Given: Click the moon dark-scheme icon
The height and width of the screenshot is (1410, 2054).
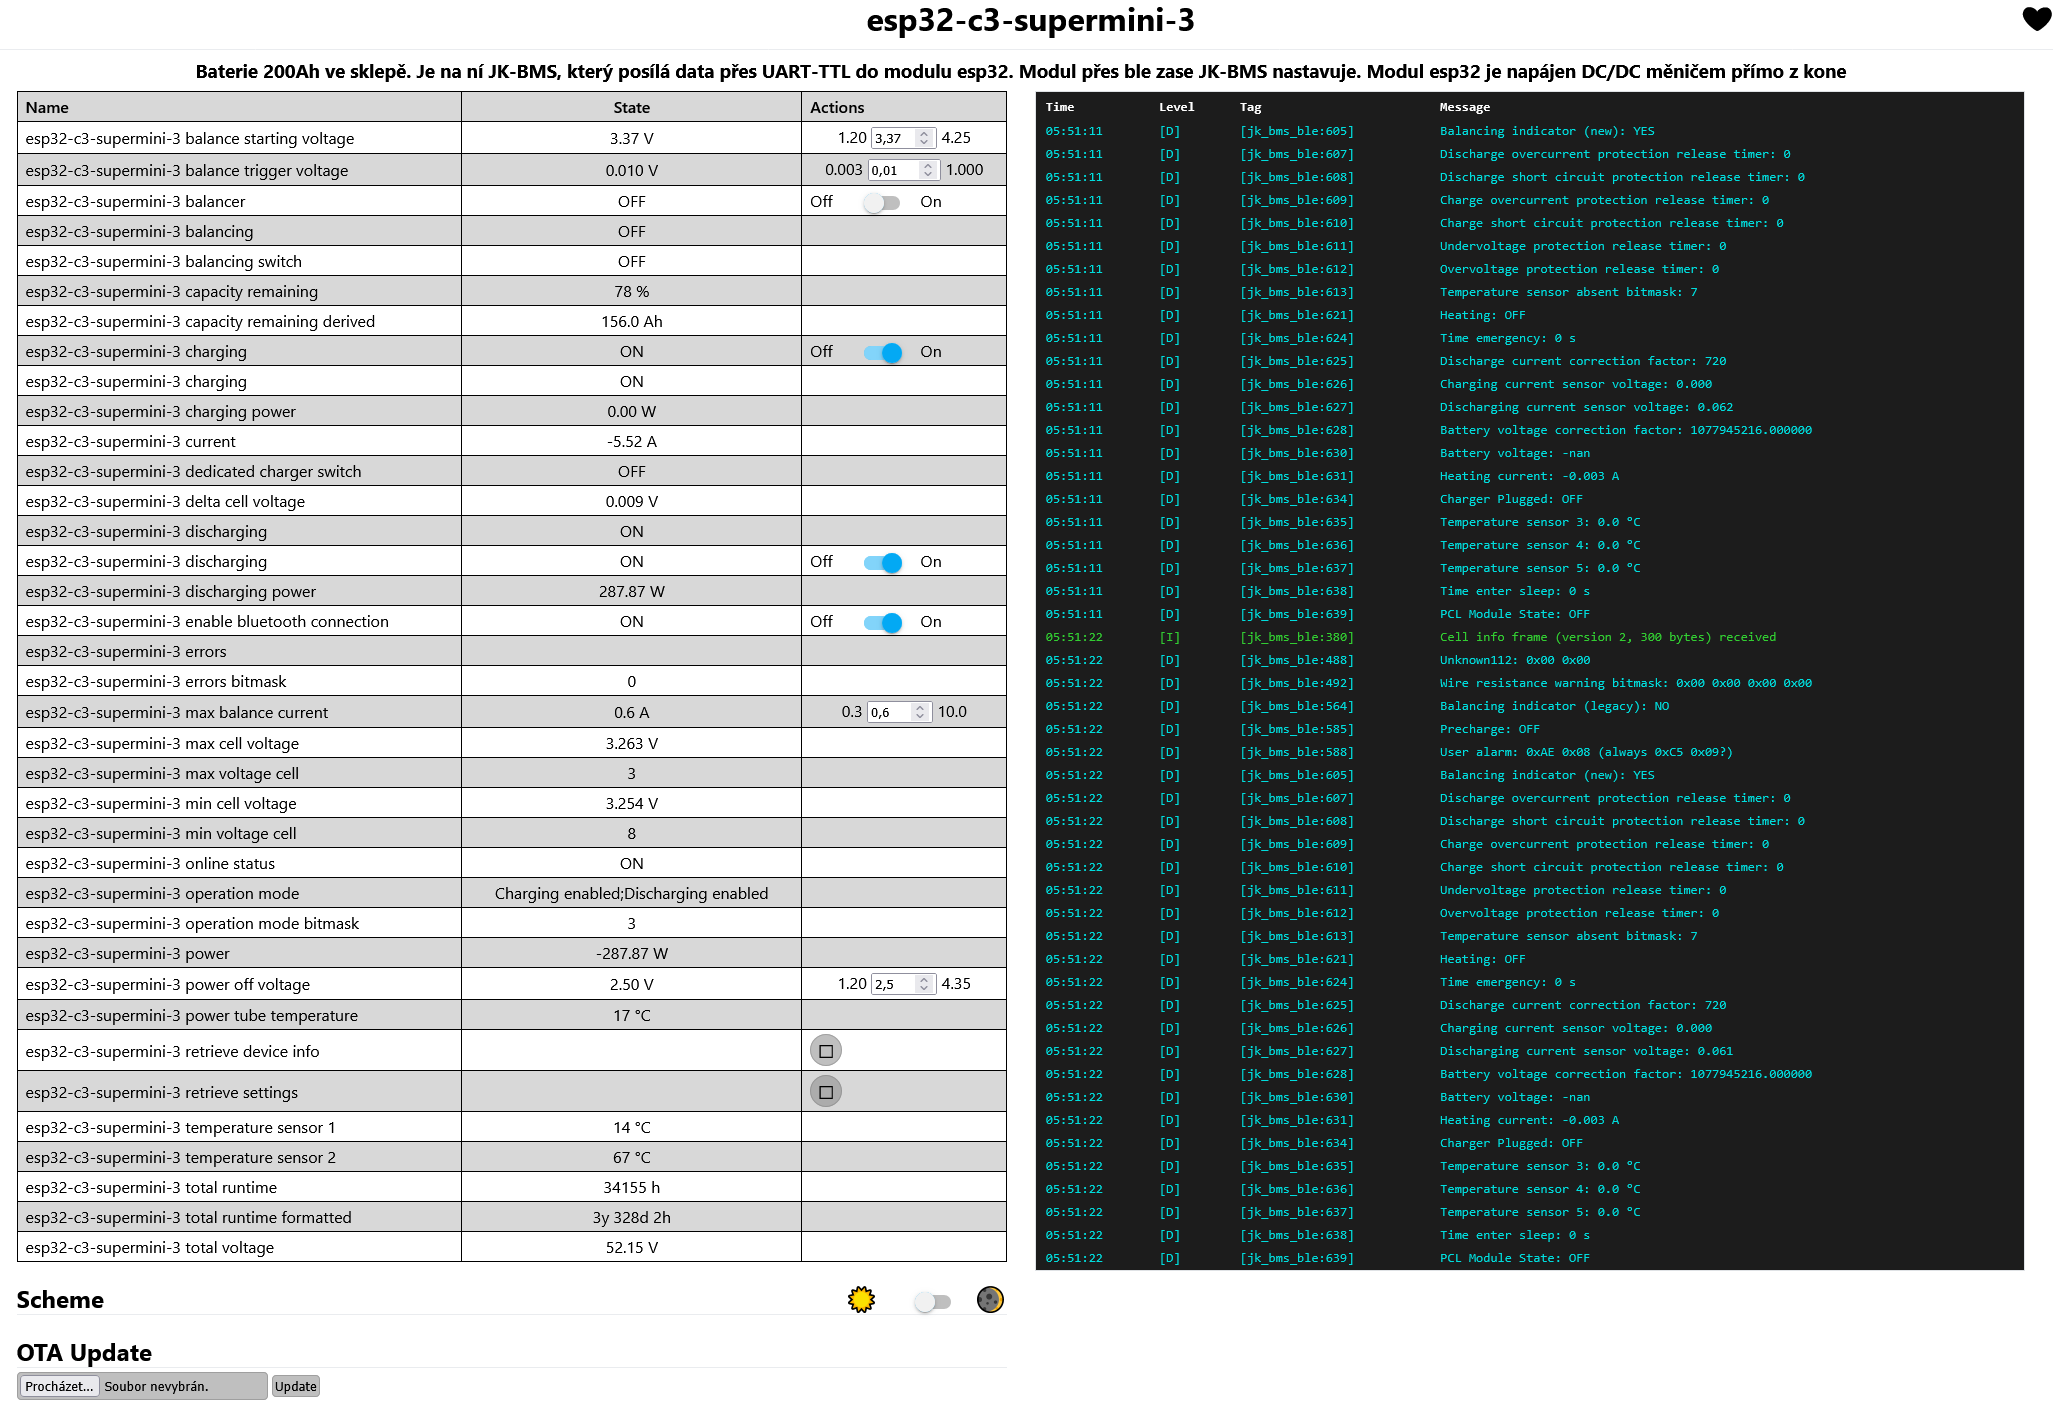Looking at the screenshot, I should (989, 1299).
